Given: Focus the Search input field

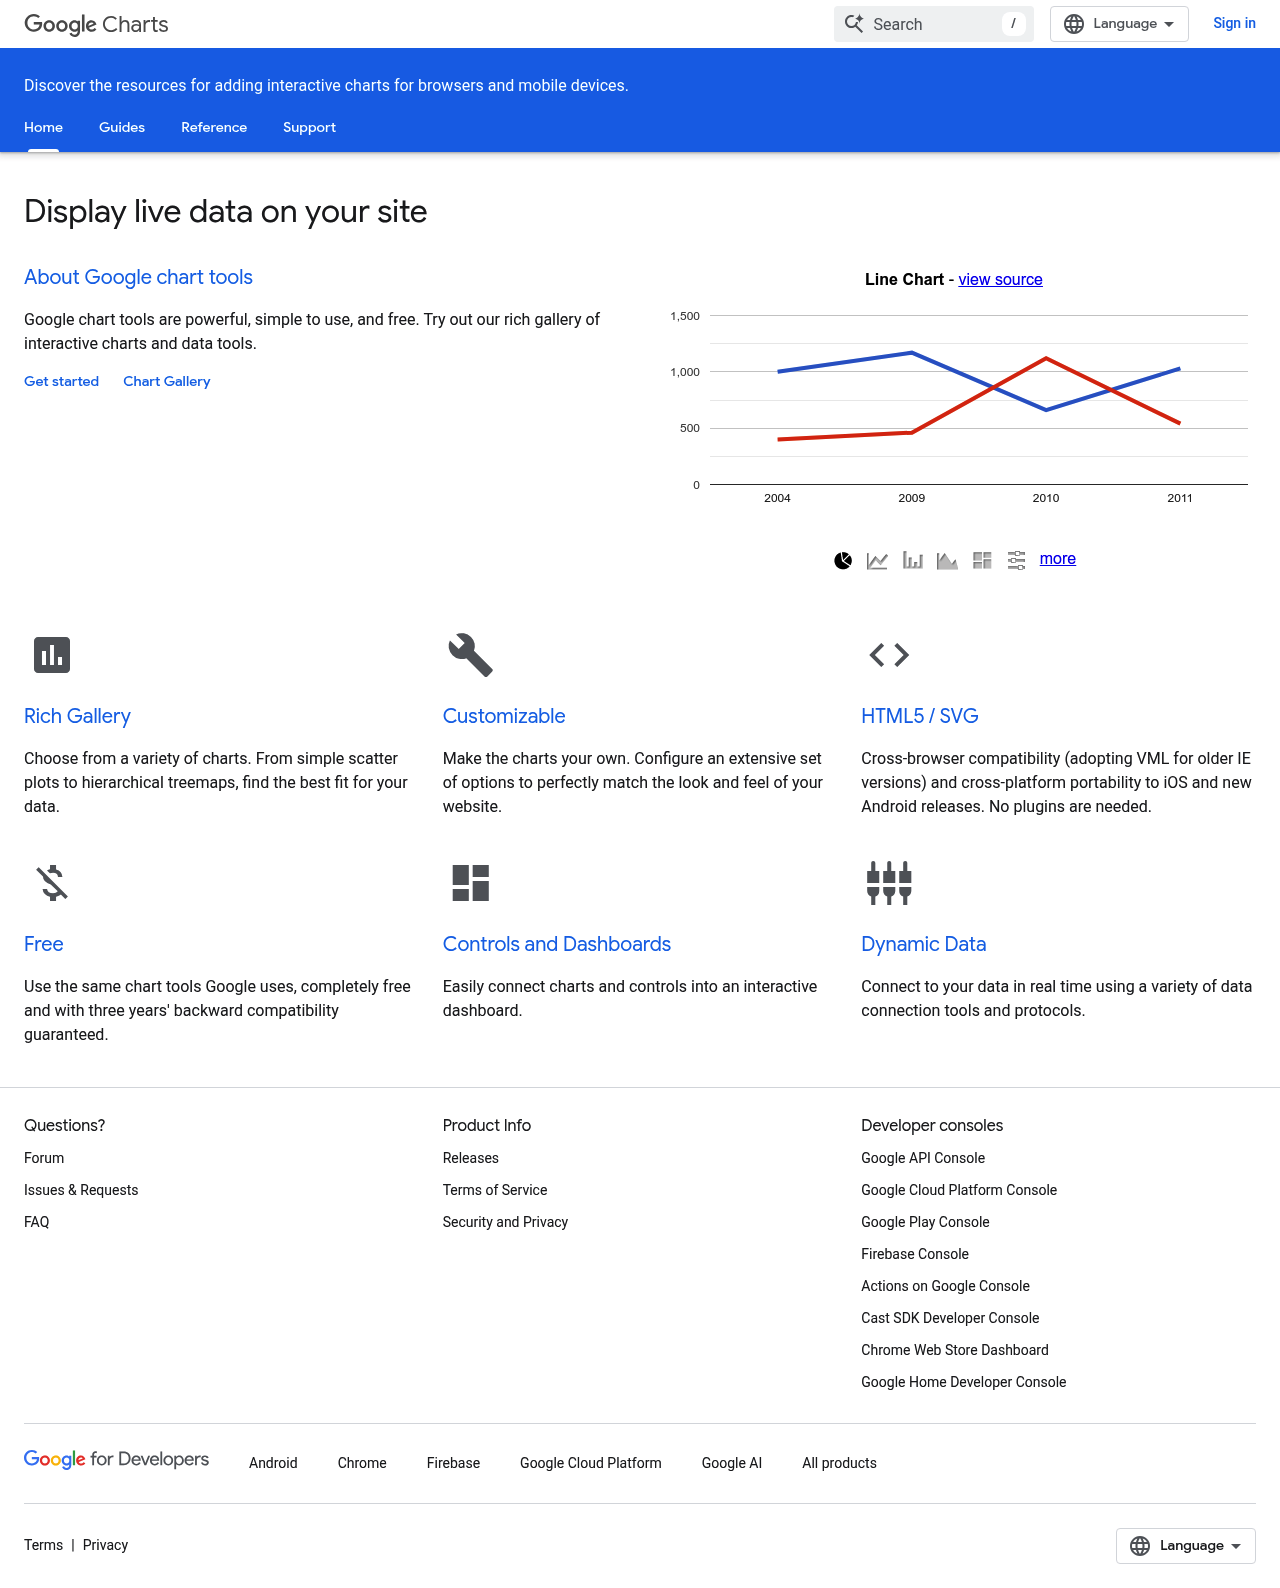Looking at the screenshot, I should tap(932, 24).
